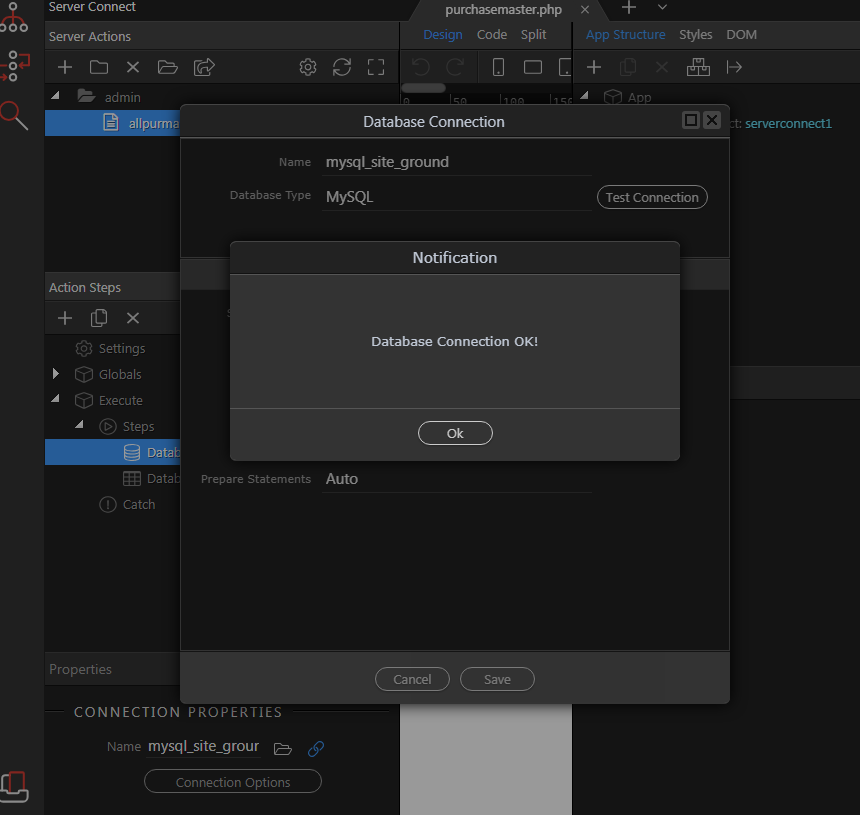Viewport: 860px width, 815px height.
Task: Click the Connection Options button
Action: point(233,782)
